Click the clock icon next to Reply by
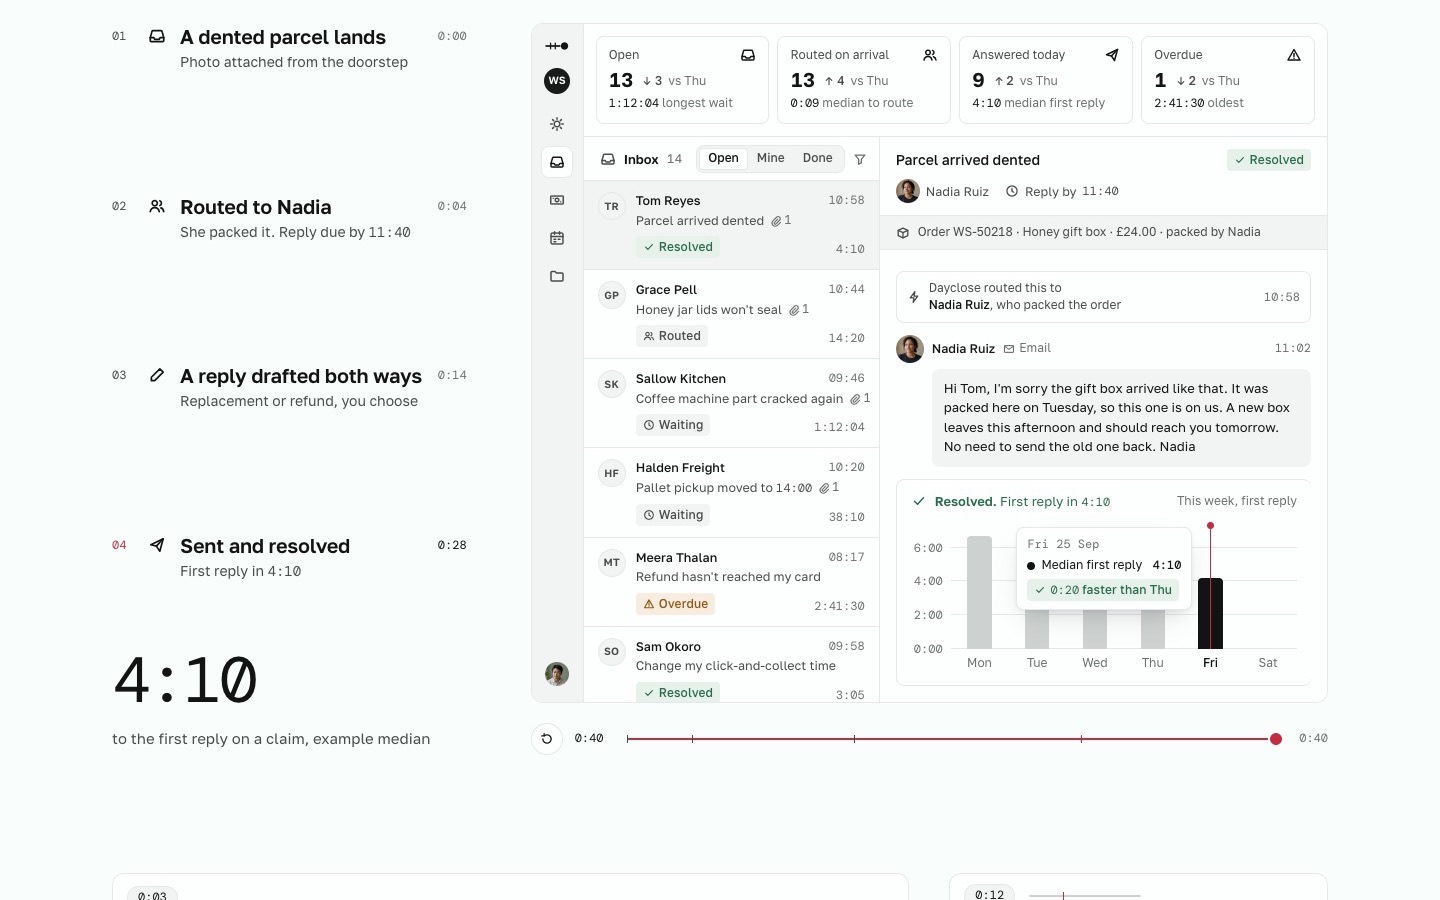 click(x=1012, y=191)
